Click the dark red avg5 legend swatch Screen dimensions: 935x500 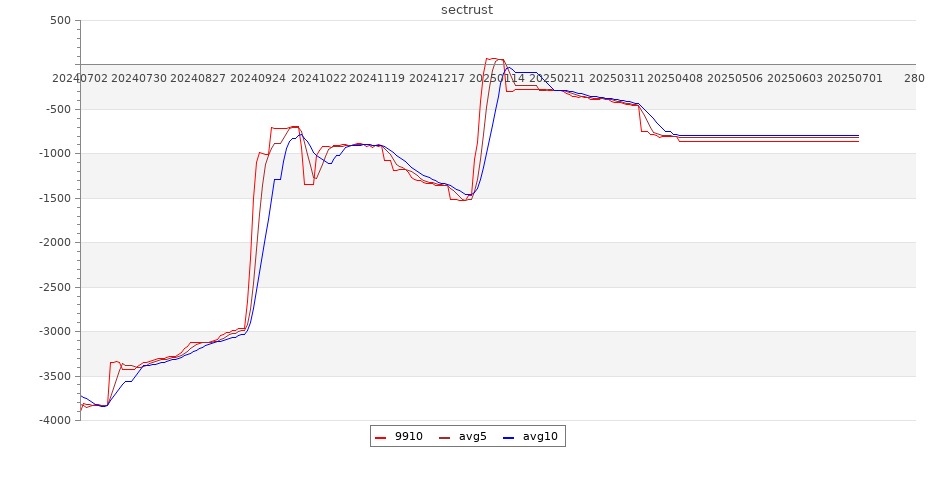point(445,437)
